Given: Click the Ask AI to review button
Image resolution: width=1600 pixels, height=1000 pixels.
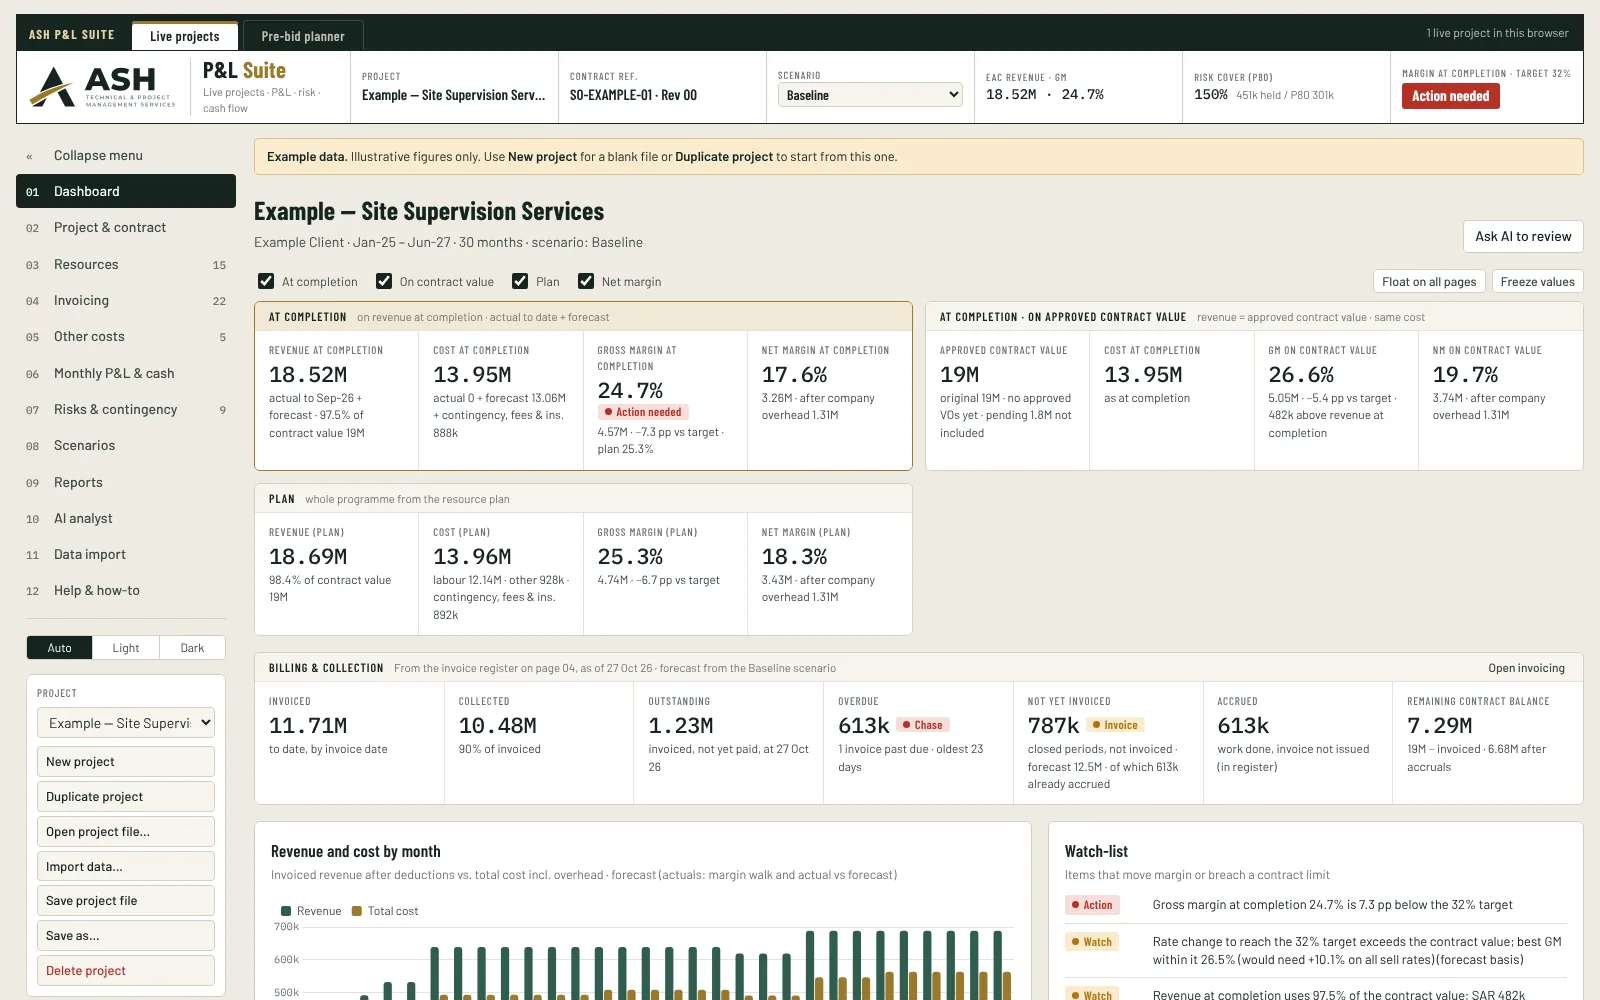Looking at the screenshot, I should [1523, 236].
